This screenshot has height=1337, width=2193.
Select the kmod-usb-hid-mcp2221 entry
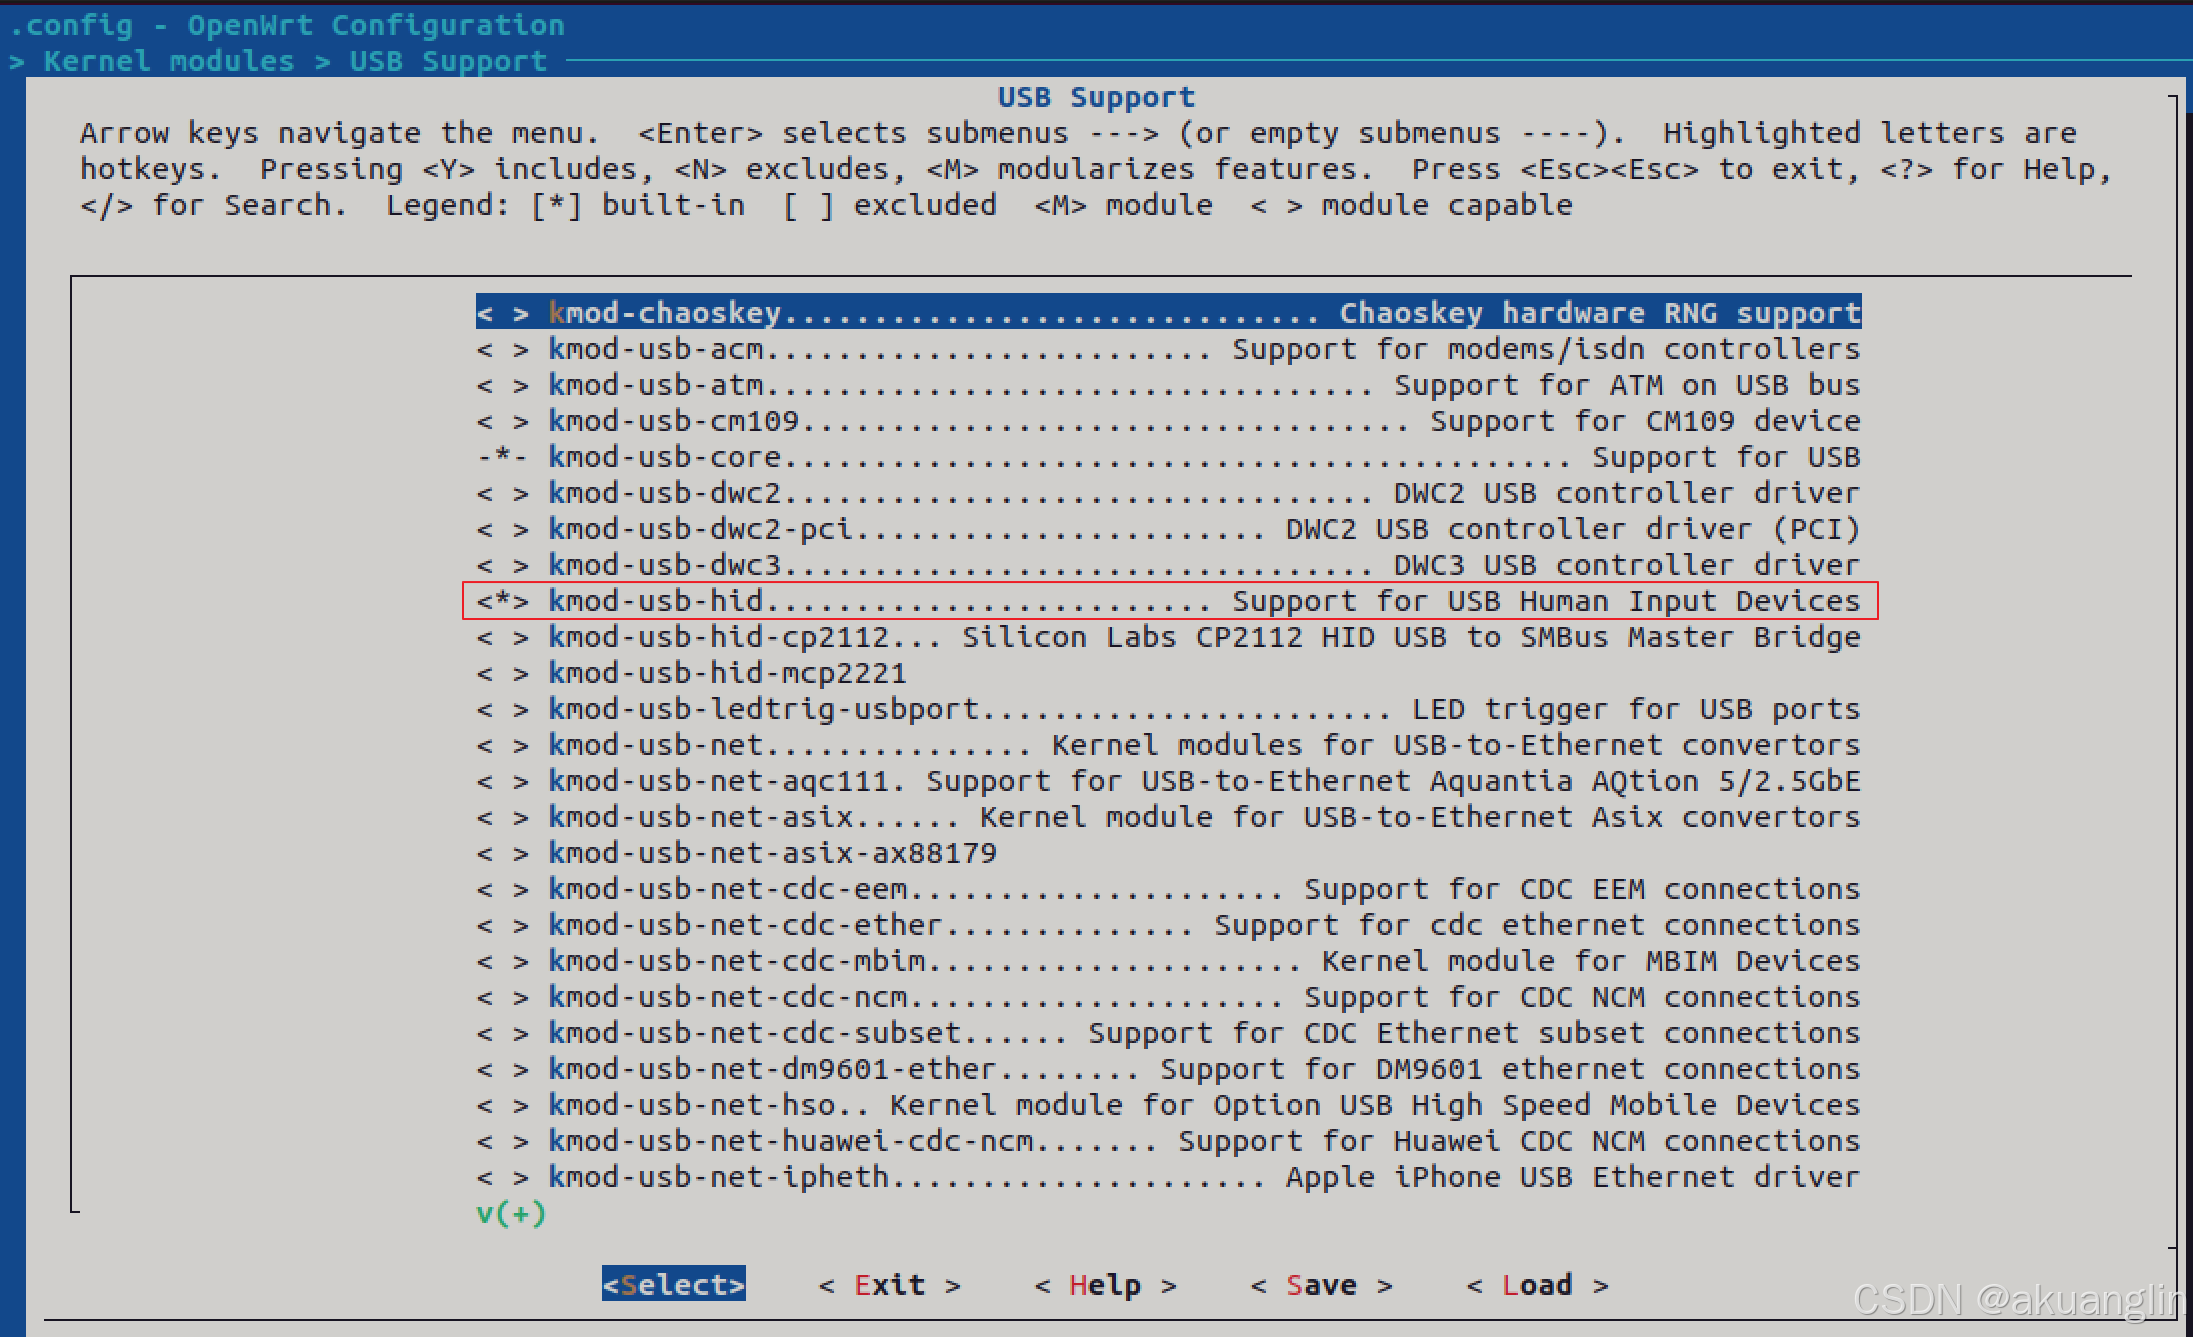727,673
